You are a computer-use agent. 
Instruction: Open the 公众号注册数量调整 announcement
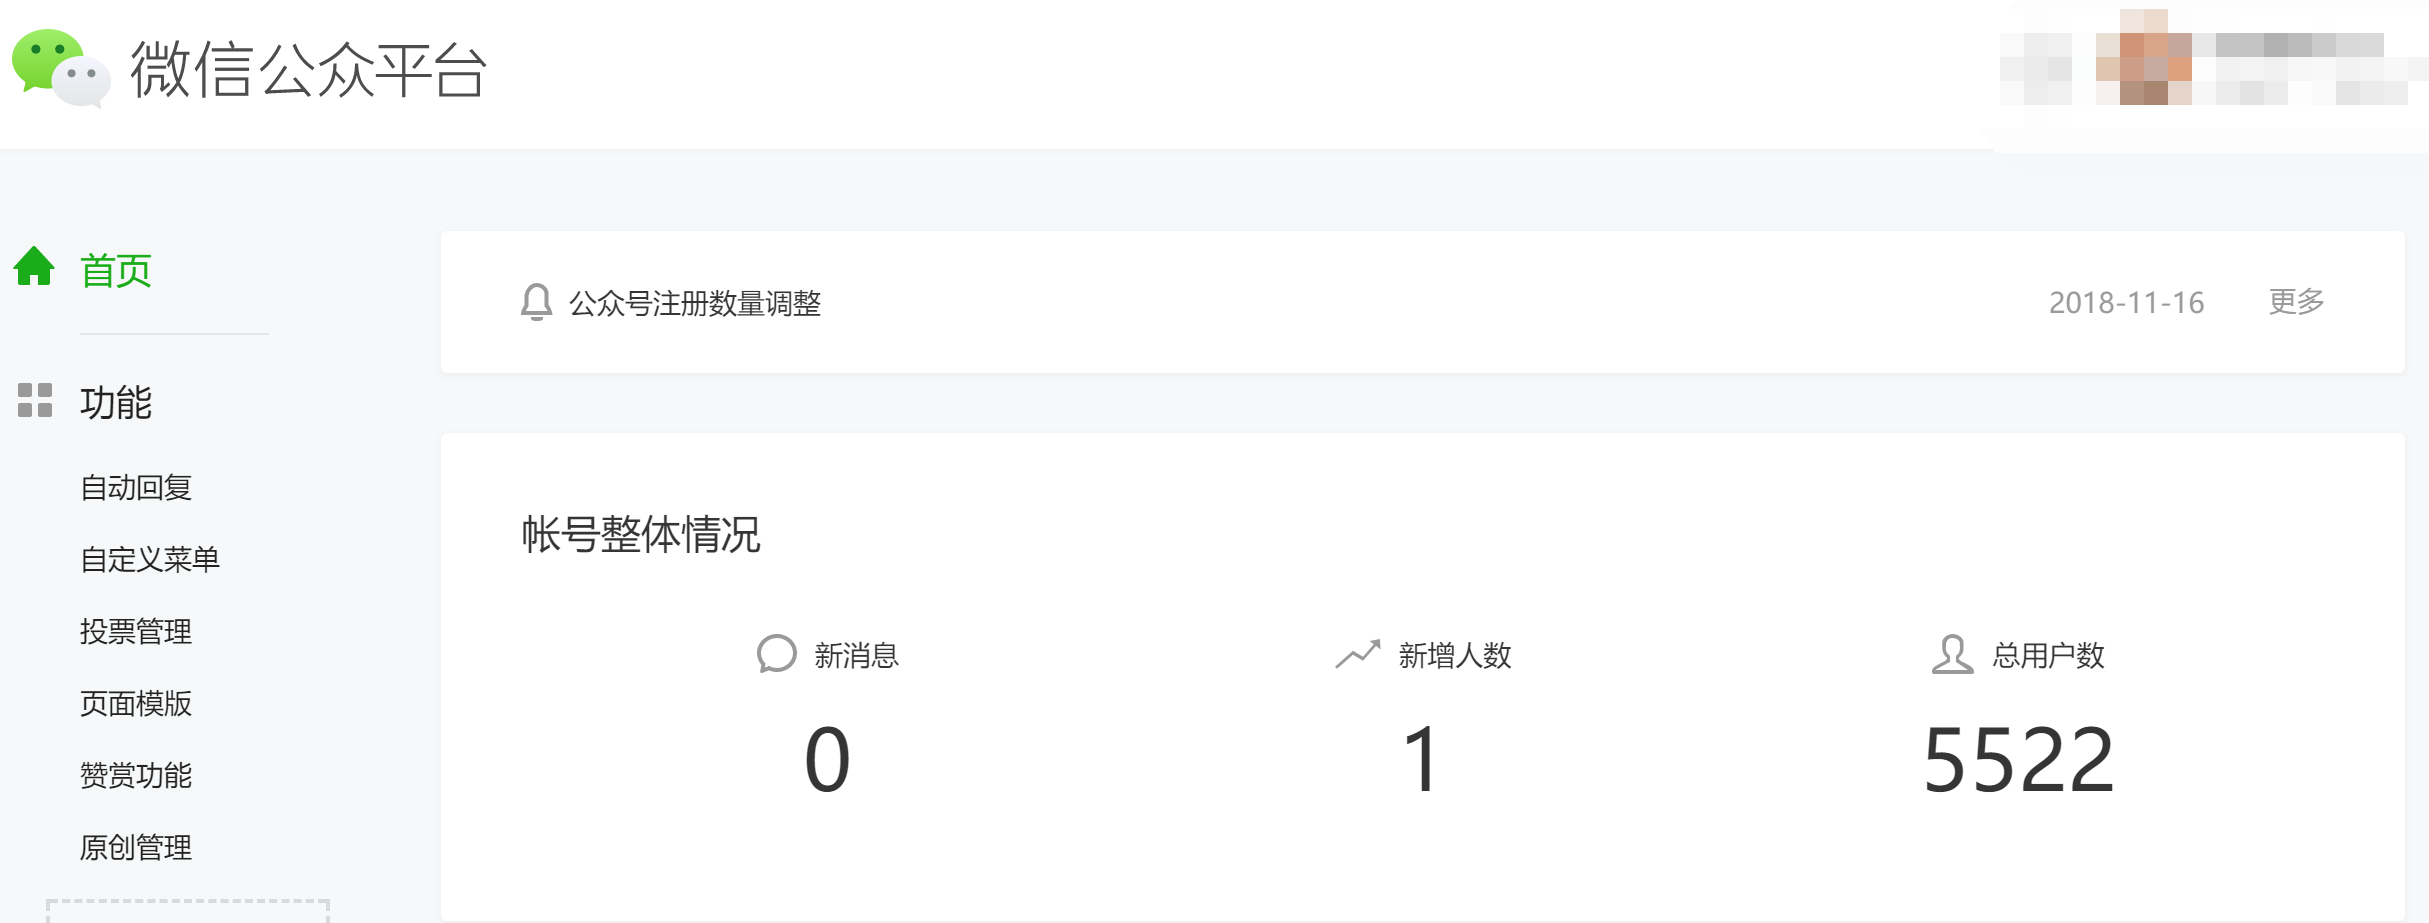[695, 303]
